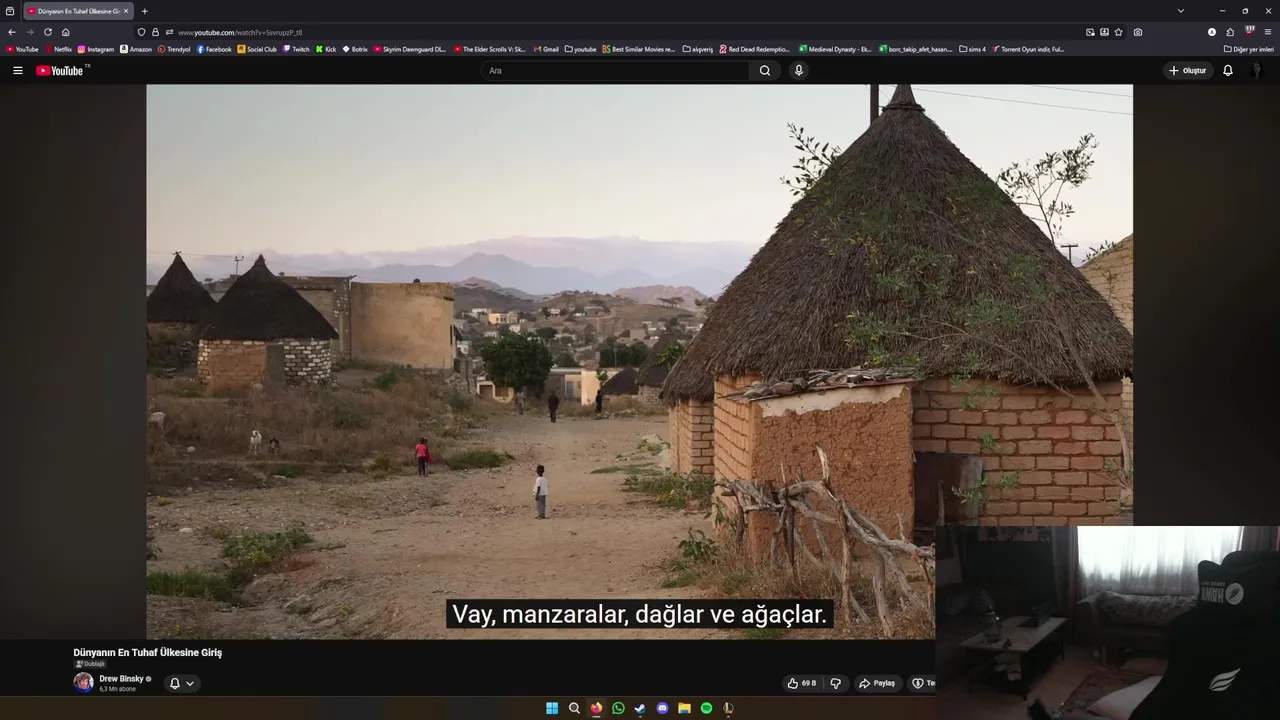Open the Drew Binsky channel name link
Image resolution: width=1280 pixels, height=720 pixels.
[x=121, y=679]
